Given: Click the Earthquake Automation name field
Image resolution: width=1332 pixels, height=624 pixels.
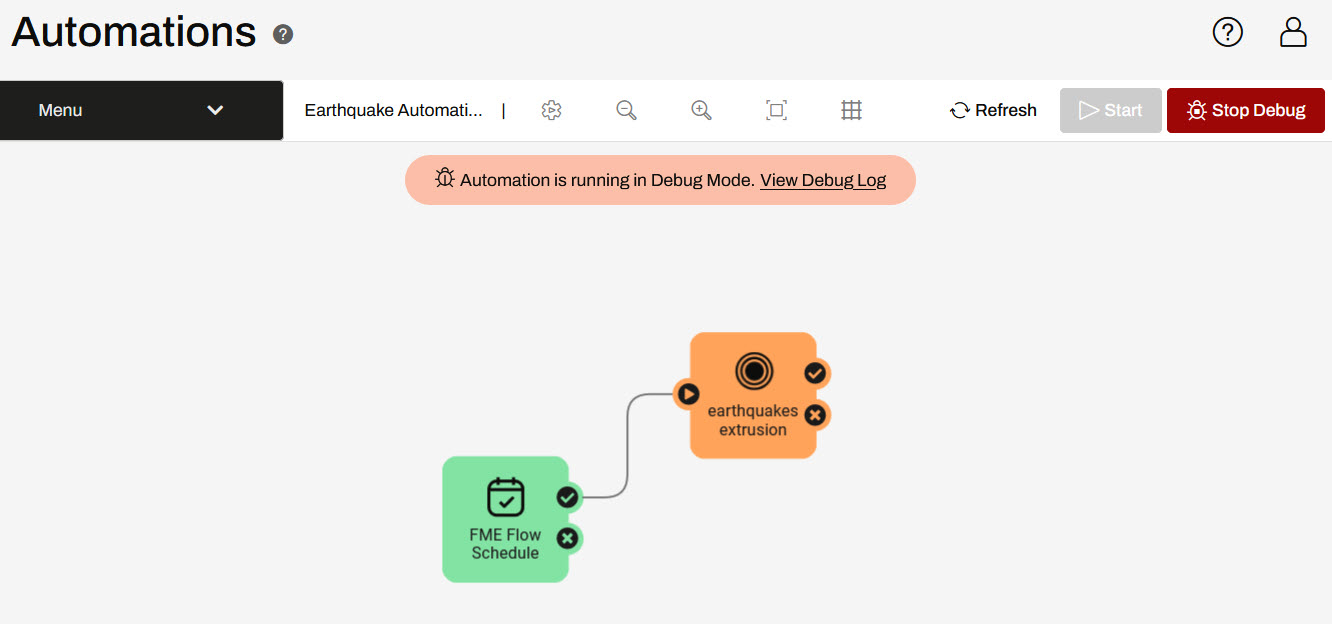Looking at the screenshot, I should [394, 110].
